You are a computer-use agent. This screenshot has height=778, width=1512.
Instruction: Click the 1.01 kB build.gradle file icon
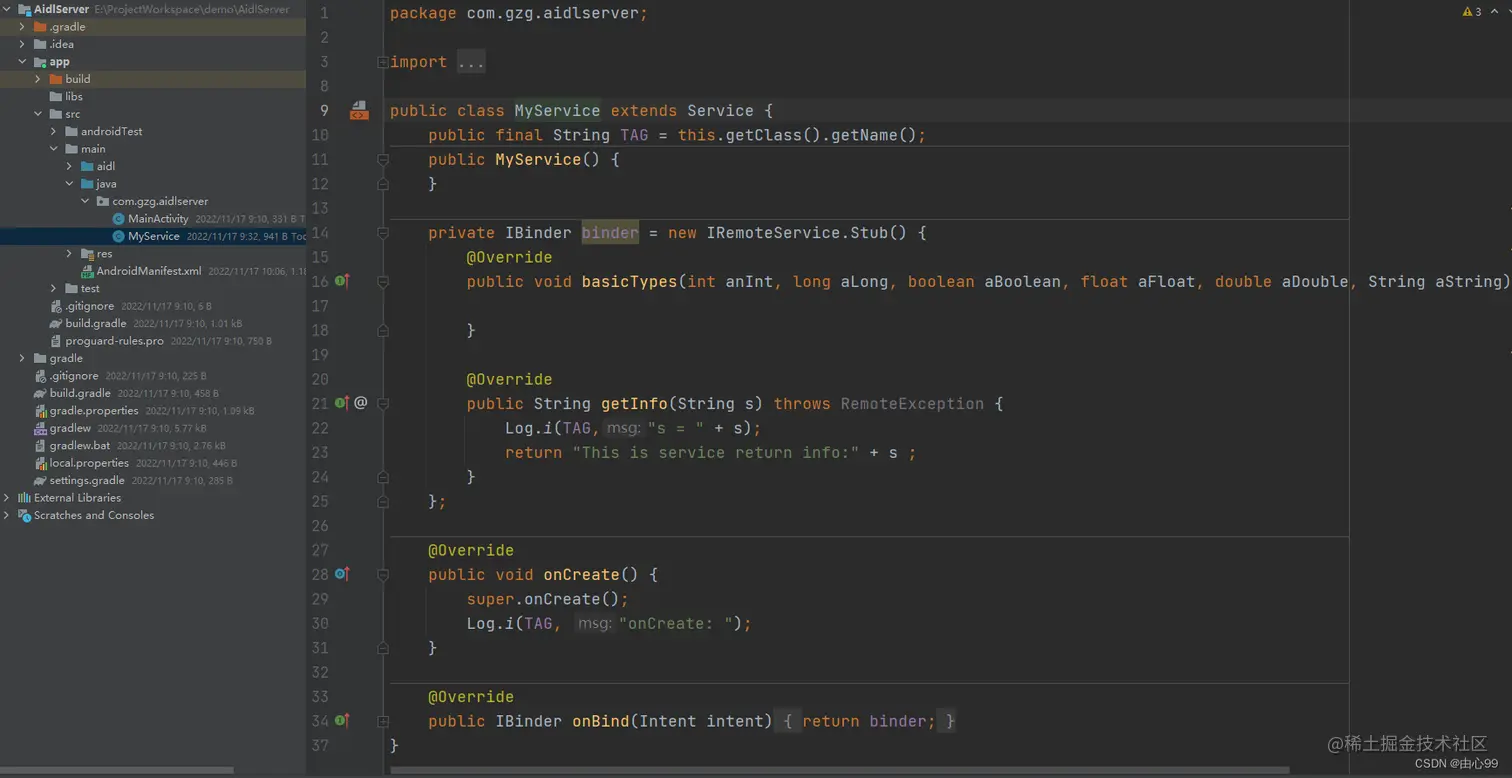coord(56,324)
